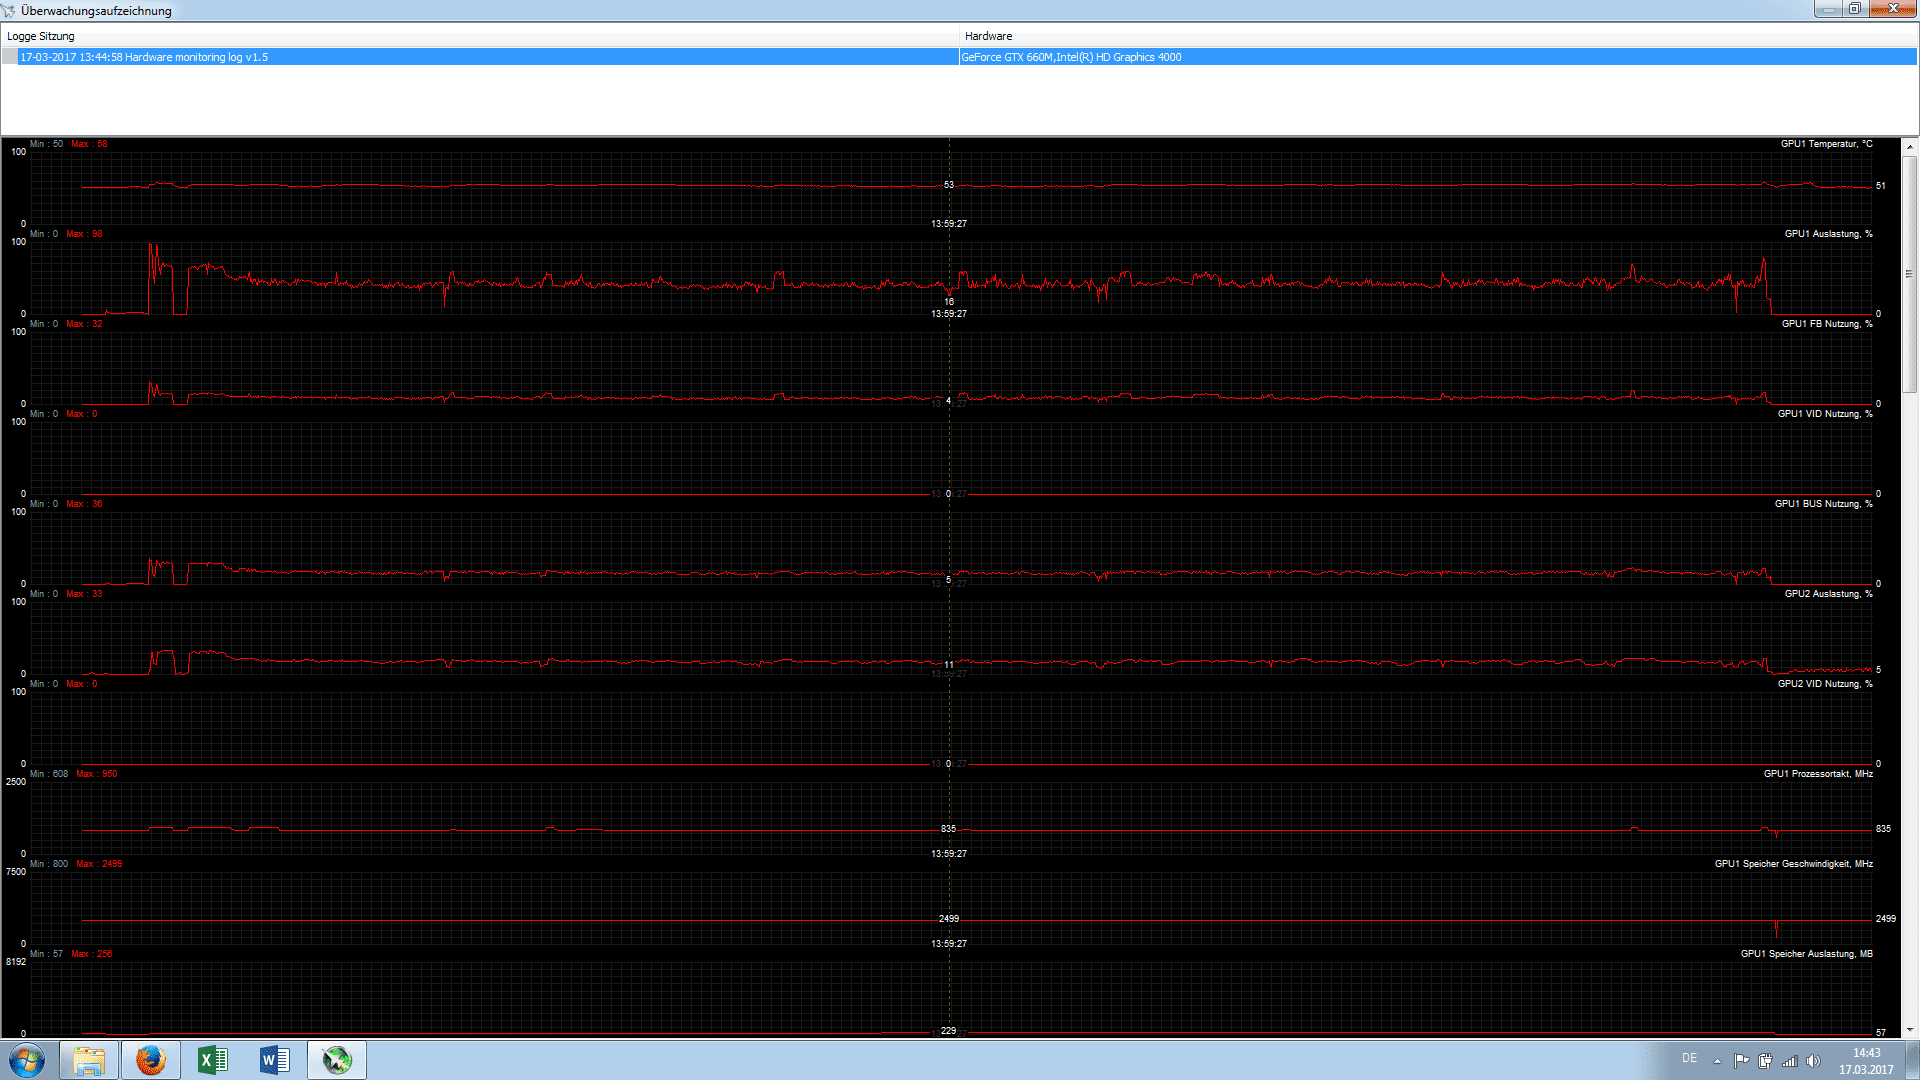1920x1080 pixels.
Task: Click the GPU1 FB Nutzung graph label
Action: 1827,324
